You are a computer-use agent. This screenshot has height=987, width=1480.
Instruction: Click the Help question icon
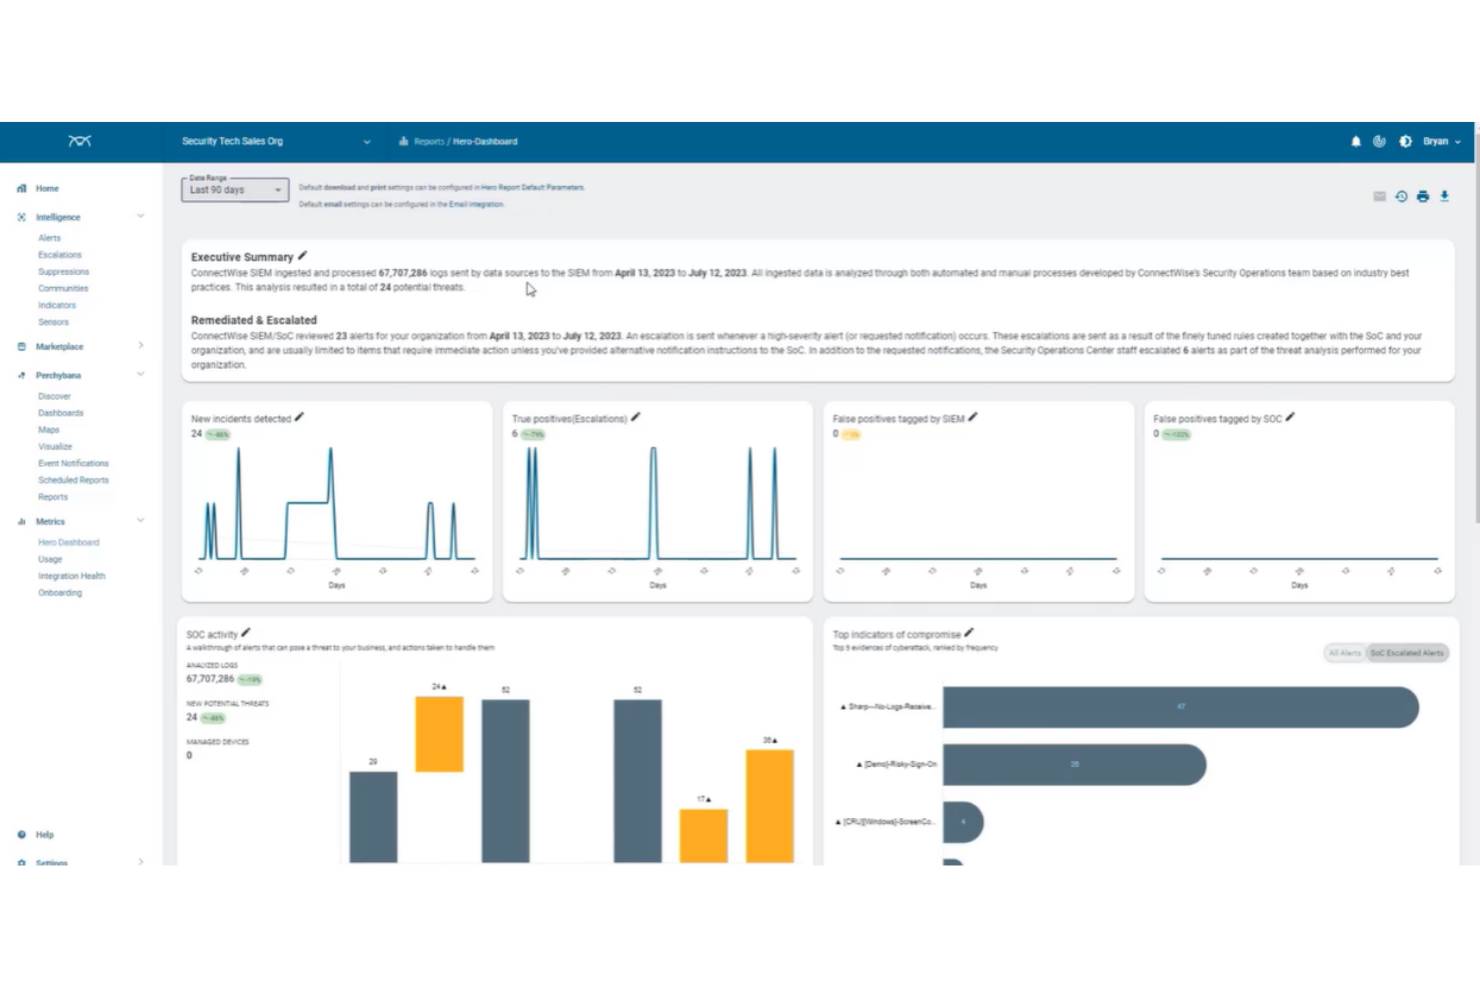(22, 834)
